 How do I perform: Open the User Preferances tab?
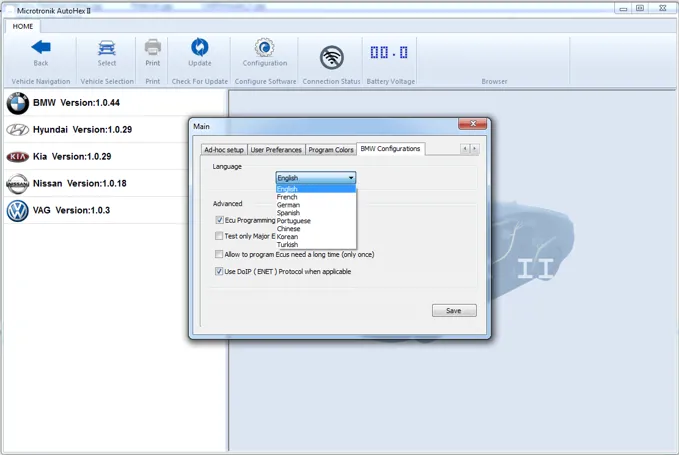(x=276, y=149)
